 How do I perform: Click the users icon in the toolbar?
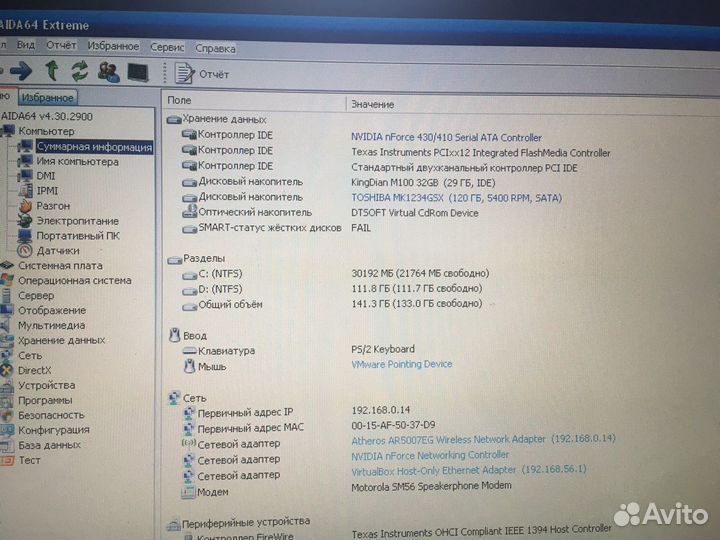(108, 72)
